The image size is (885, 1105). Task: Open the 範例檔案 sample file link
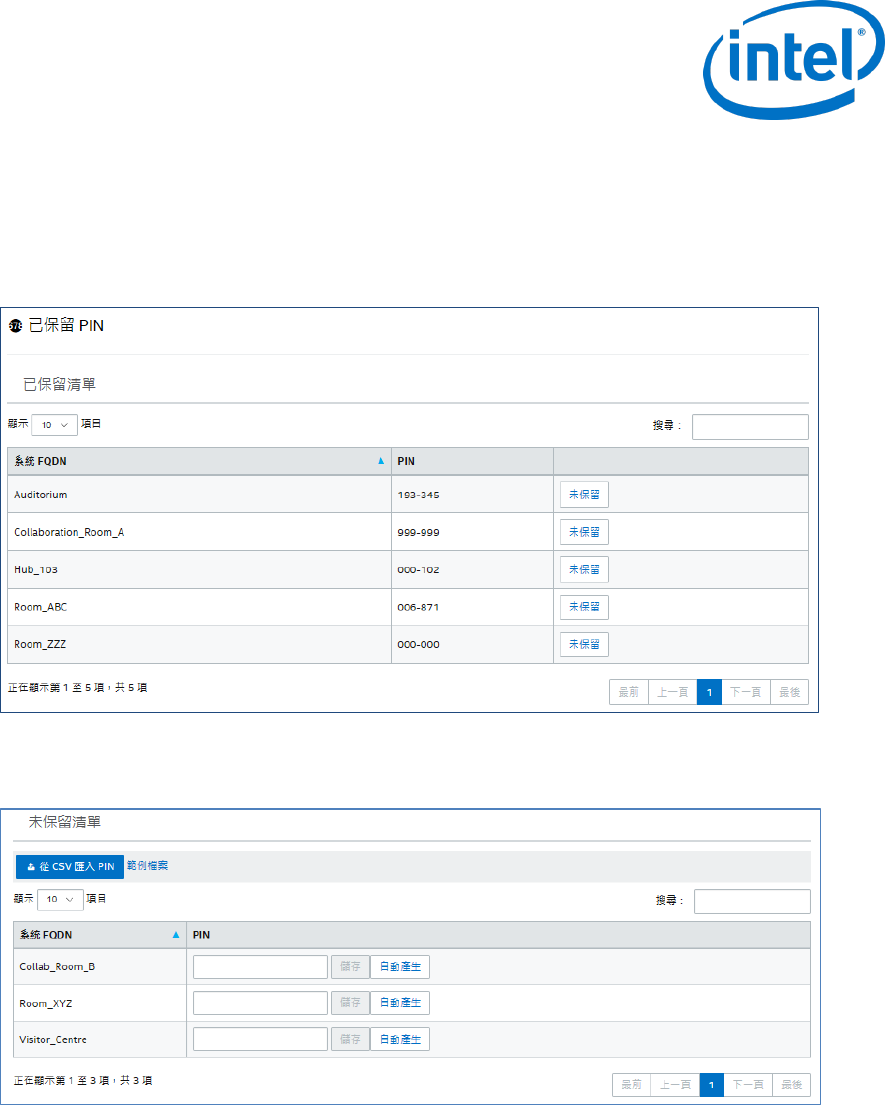coord(147,865)
